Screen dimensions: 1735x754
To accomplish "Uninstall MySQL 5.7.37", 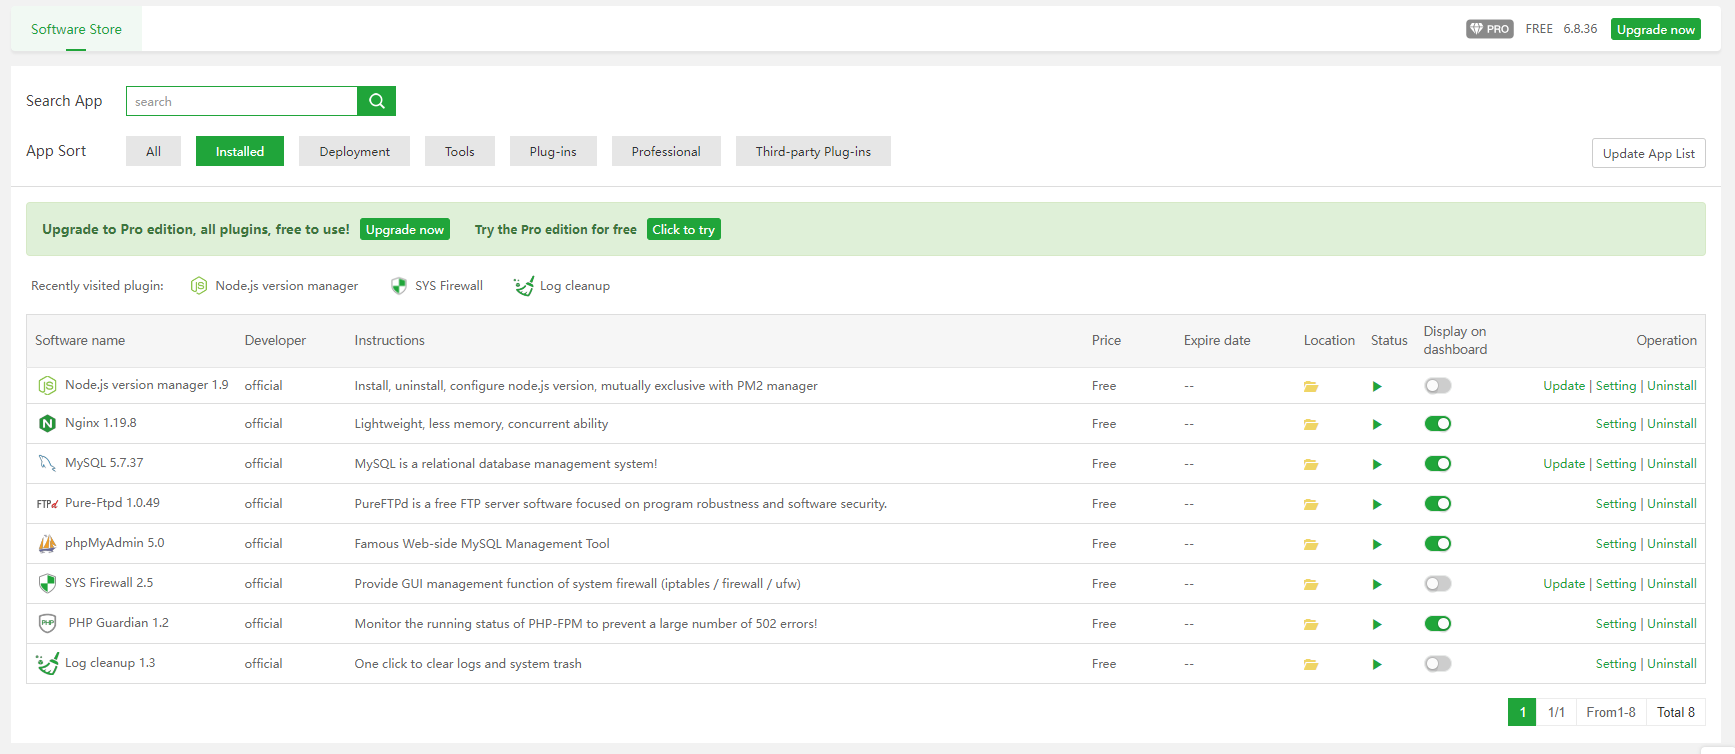I will [1671, 464].
